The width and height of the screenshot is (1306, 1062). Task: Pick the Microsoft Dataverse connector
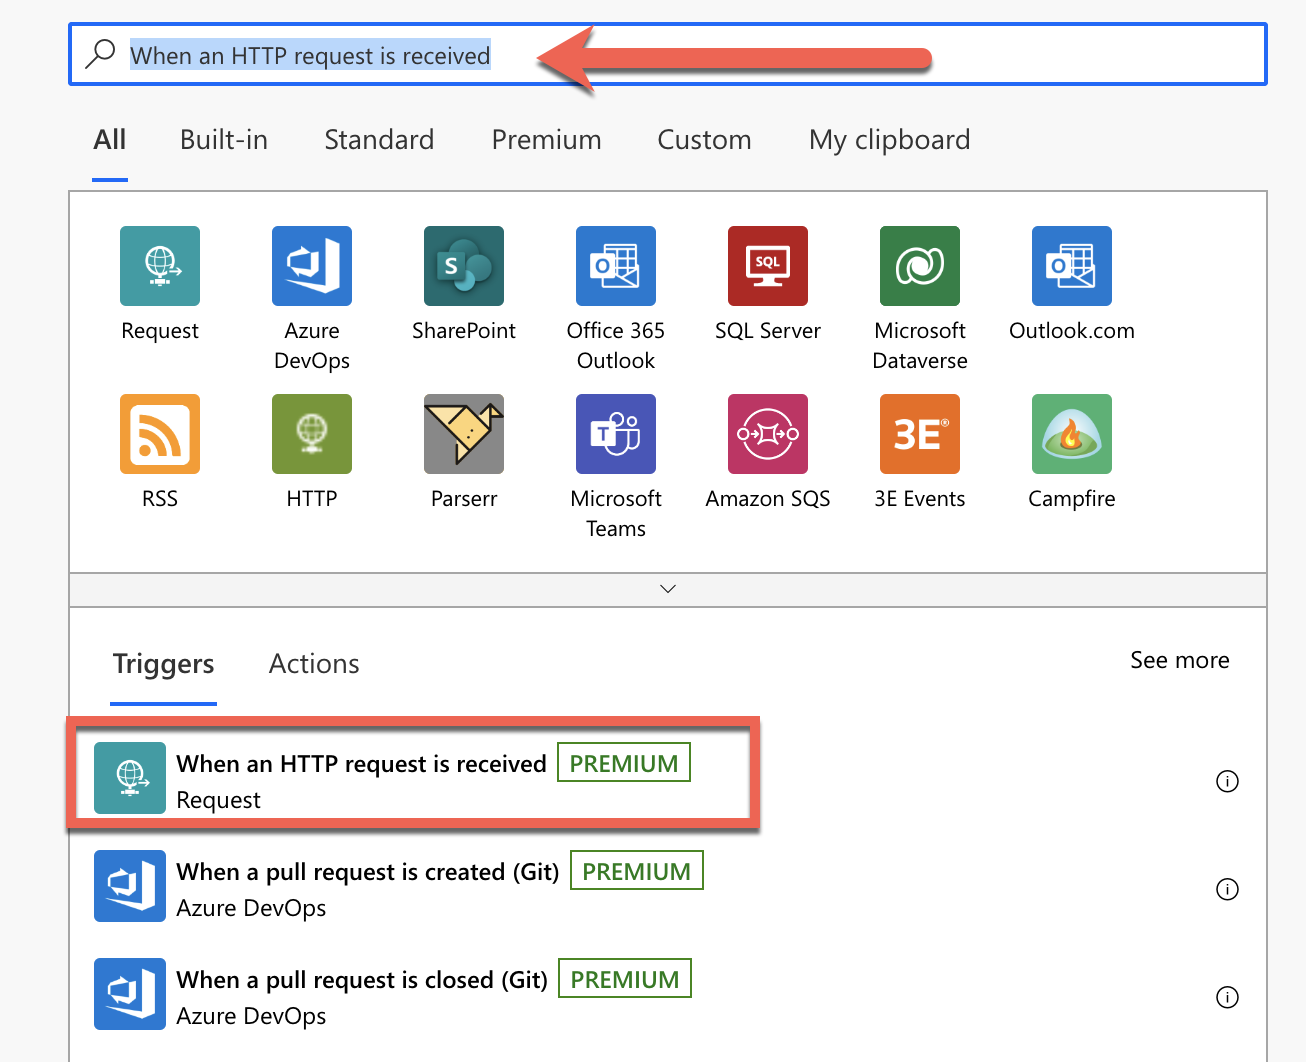coord(920,266)
